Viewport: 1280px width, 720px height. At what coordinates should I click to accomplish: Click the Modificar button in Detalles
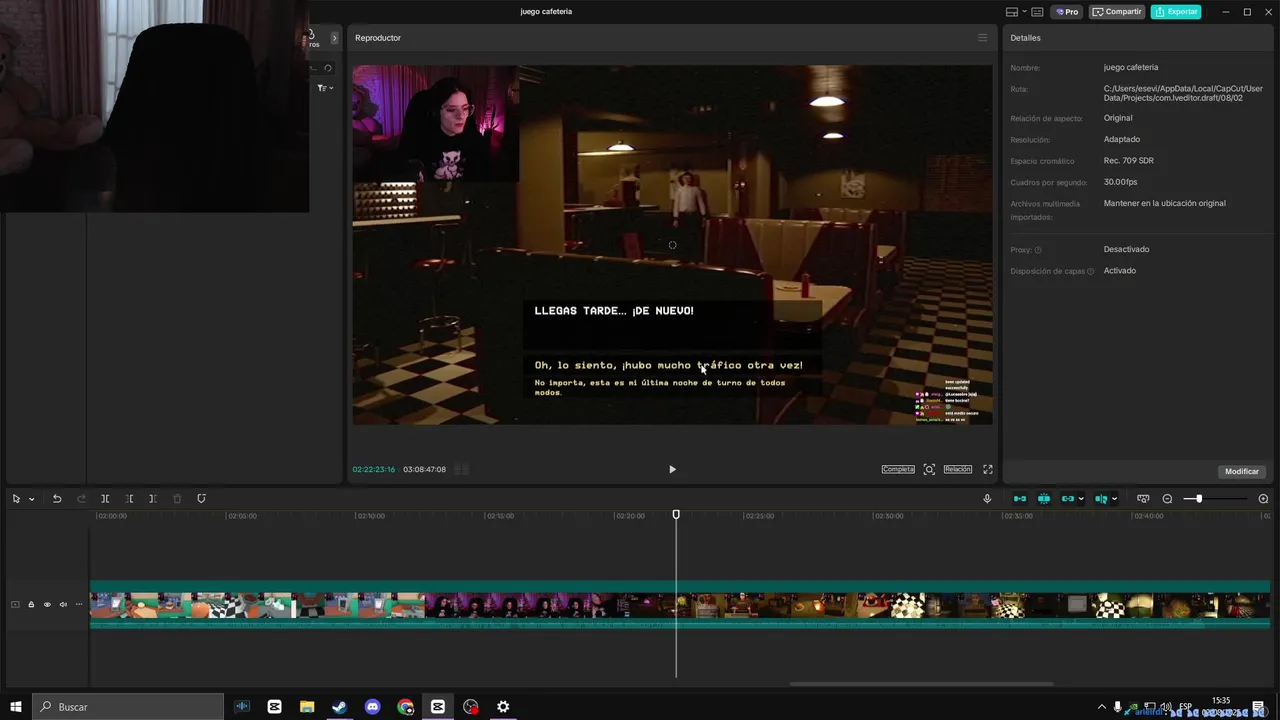tap(1242, 471)
